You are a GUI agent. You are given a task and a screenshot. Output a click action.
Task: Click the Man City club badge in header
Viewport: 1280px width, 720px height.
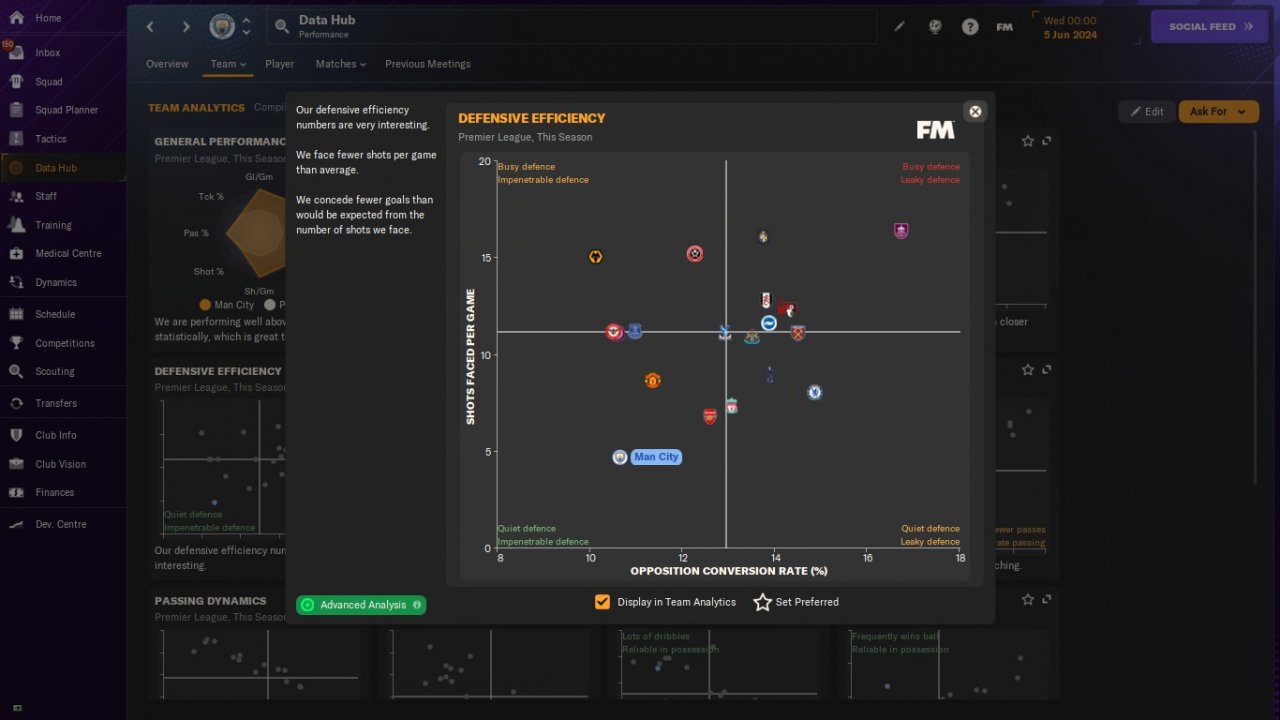click(222, 27)
